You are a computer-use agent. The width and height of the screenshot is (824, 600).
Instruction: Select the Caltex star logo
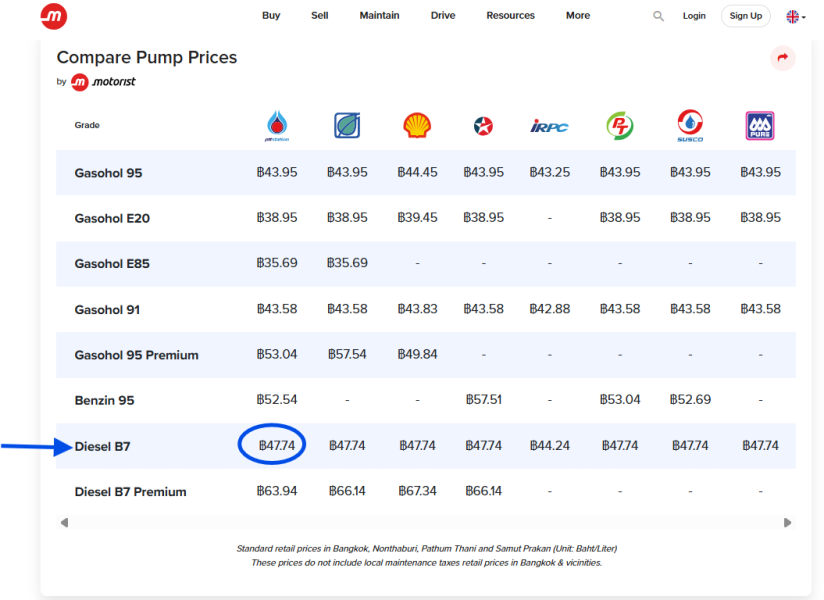(x=483, y=126)
